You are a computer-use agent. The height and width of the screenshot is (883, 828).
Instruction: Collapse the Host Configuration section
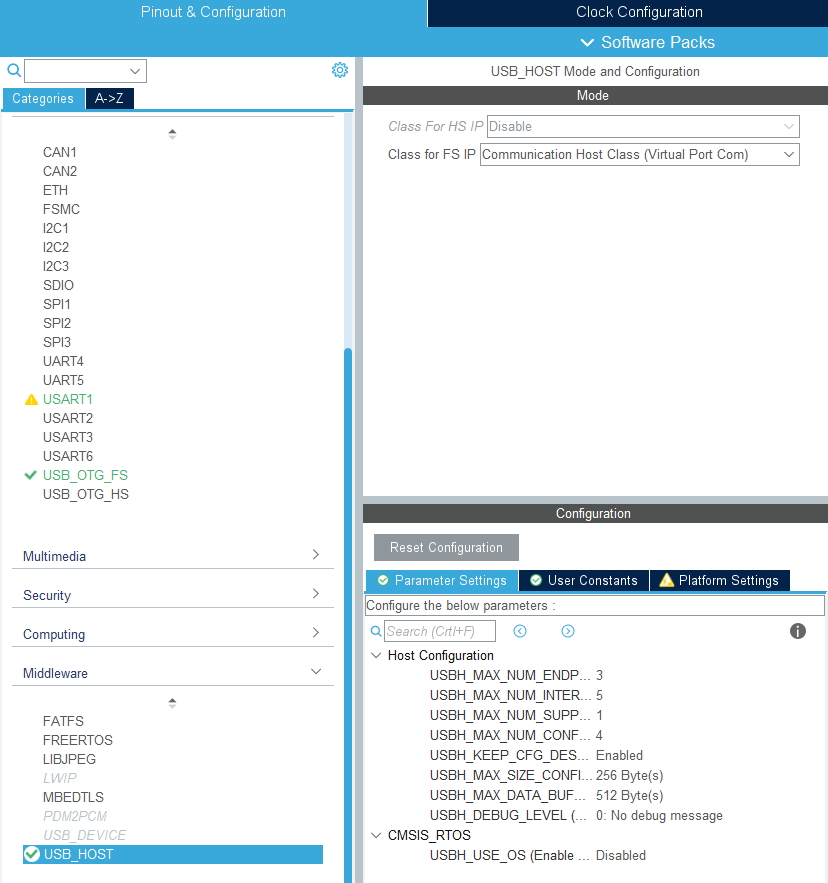click(x=376, y=655)
